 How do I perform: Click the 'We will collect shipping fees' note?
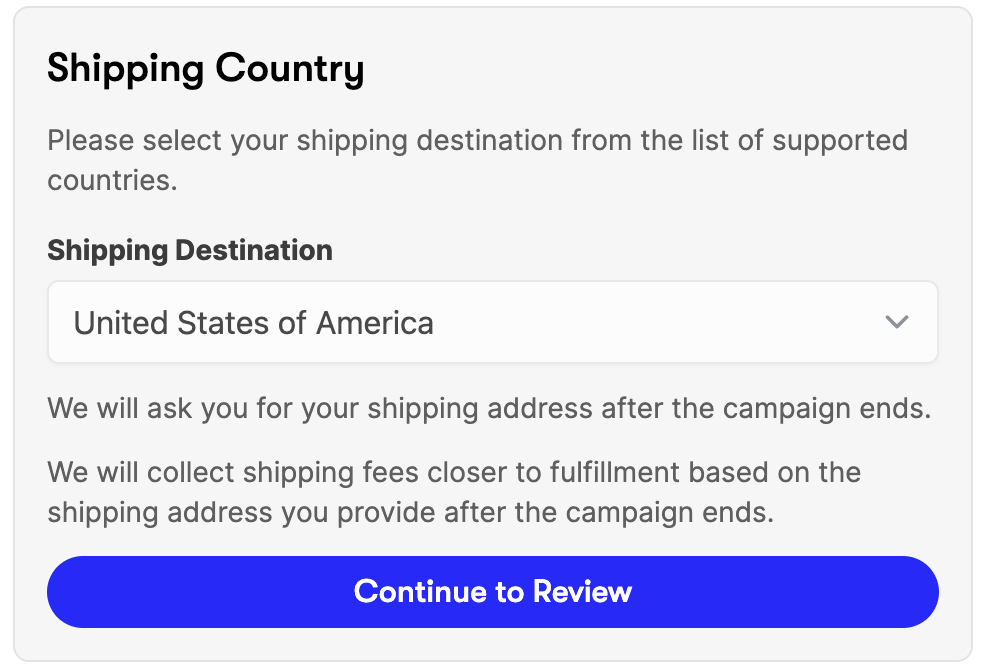[454, 472]
